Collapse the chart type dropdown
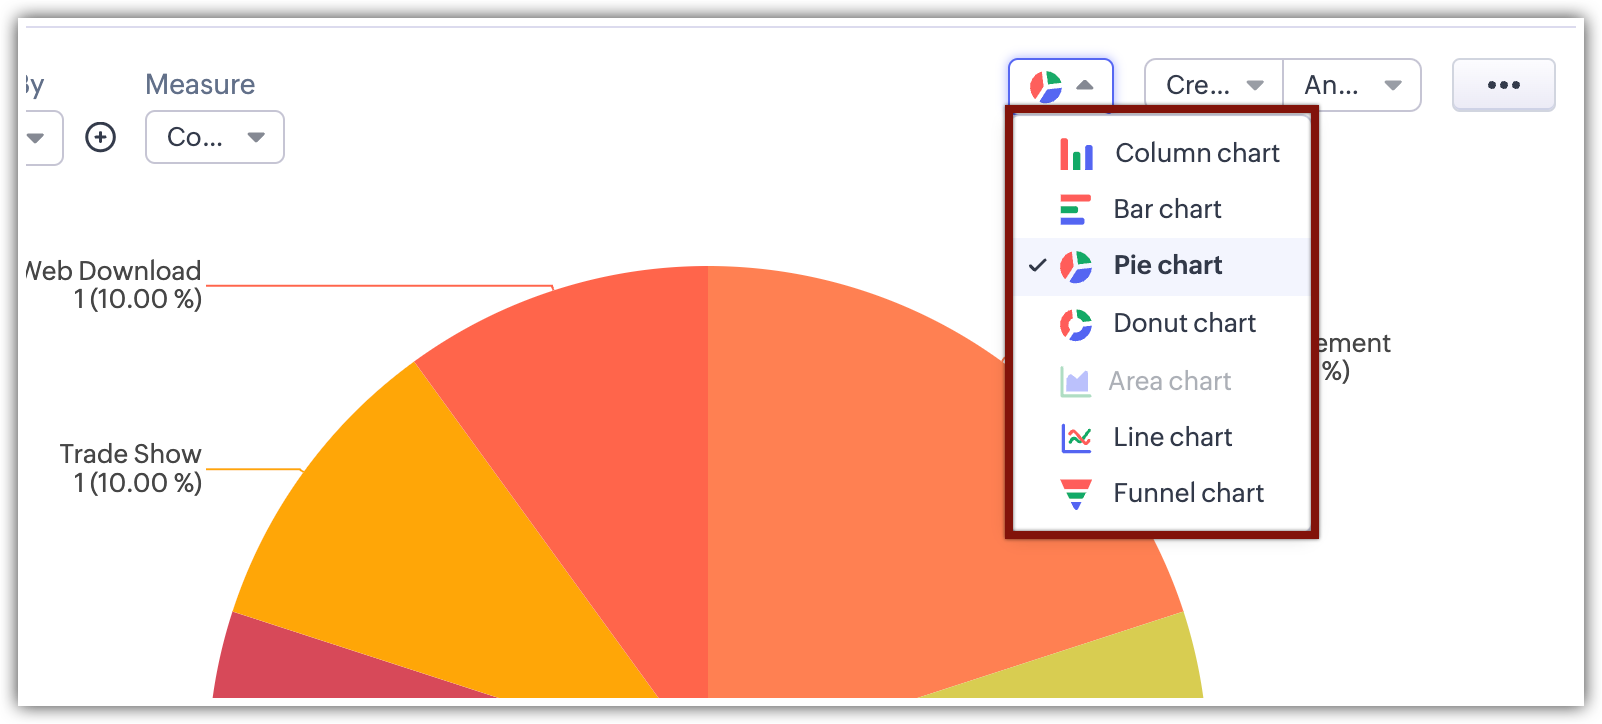The height and width of the screenshot is (724, 1602). coord(1061,85)
